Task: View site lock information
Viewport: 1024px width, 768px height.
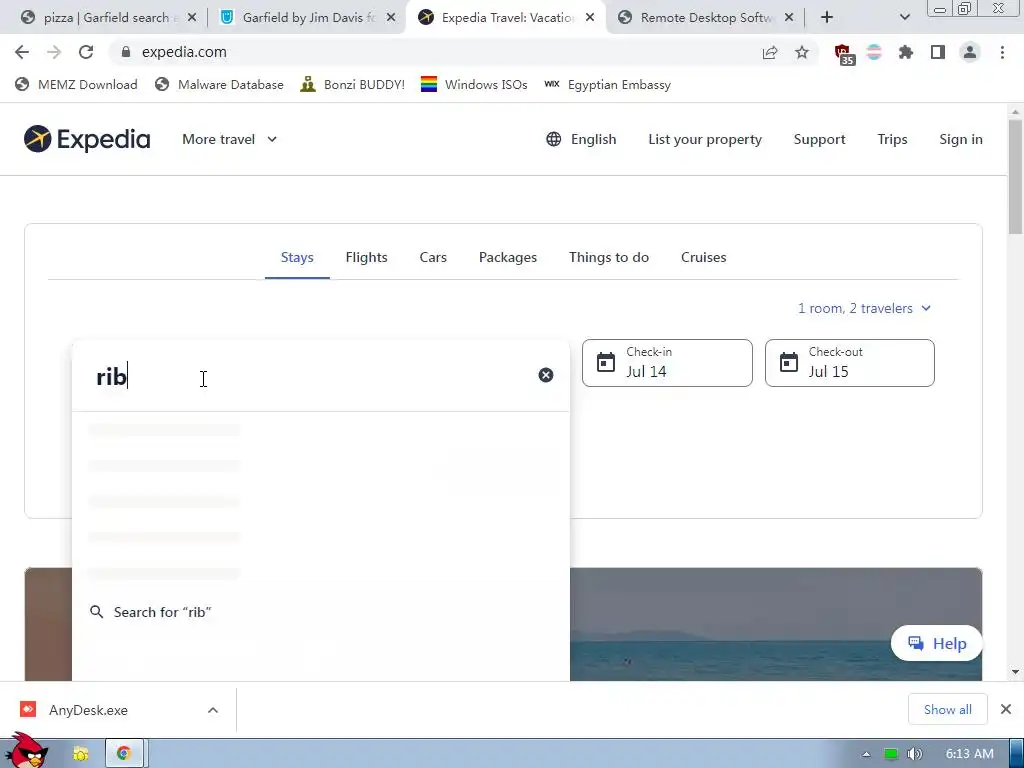Action: (x=126, y=52)
